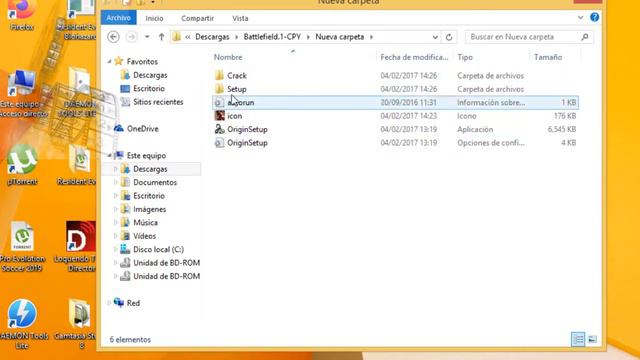The height and width of the screenshot is (360, 640).
Task: Sort by the Nombre column
Action: pyautogui.click(x=228, y=57)
